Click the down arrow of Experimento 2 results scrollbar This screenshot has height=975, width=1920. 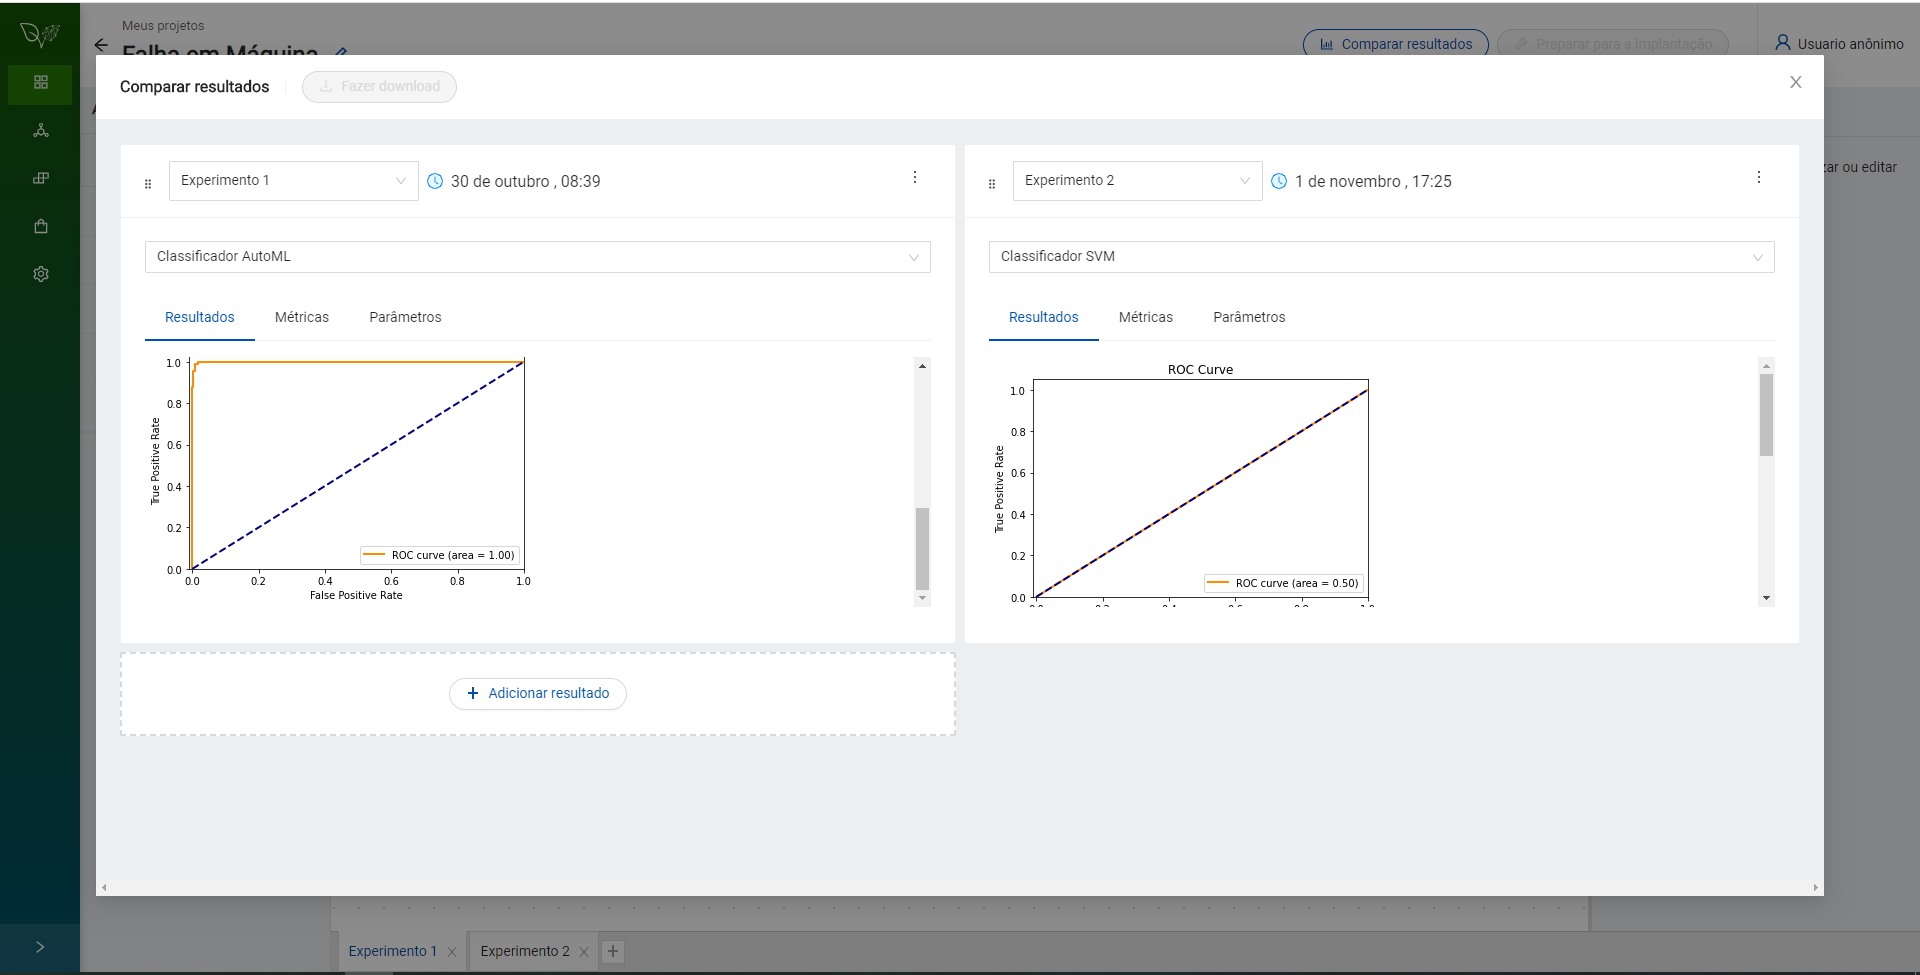point(1766,598)
